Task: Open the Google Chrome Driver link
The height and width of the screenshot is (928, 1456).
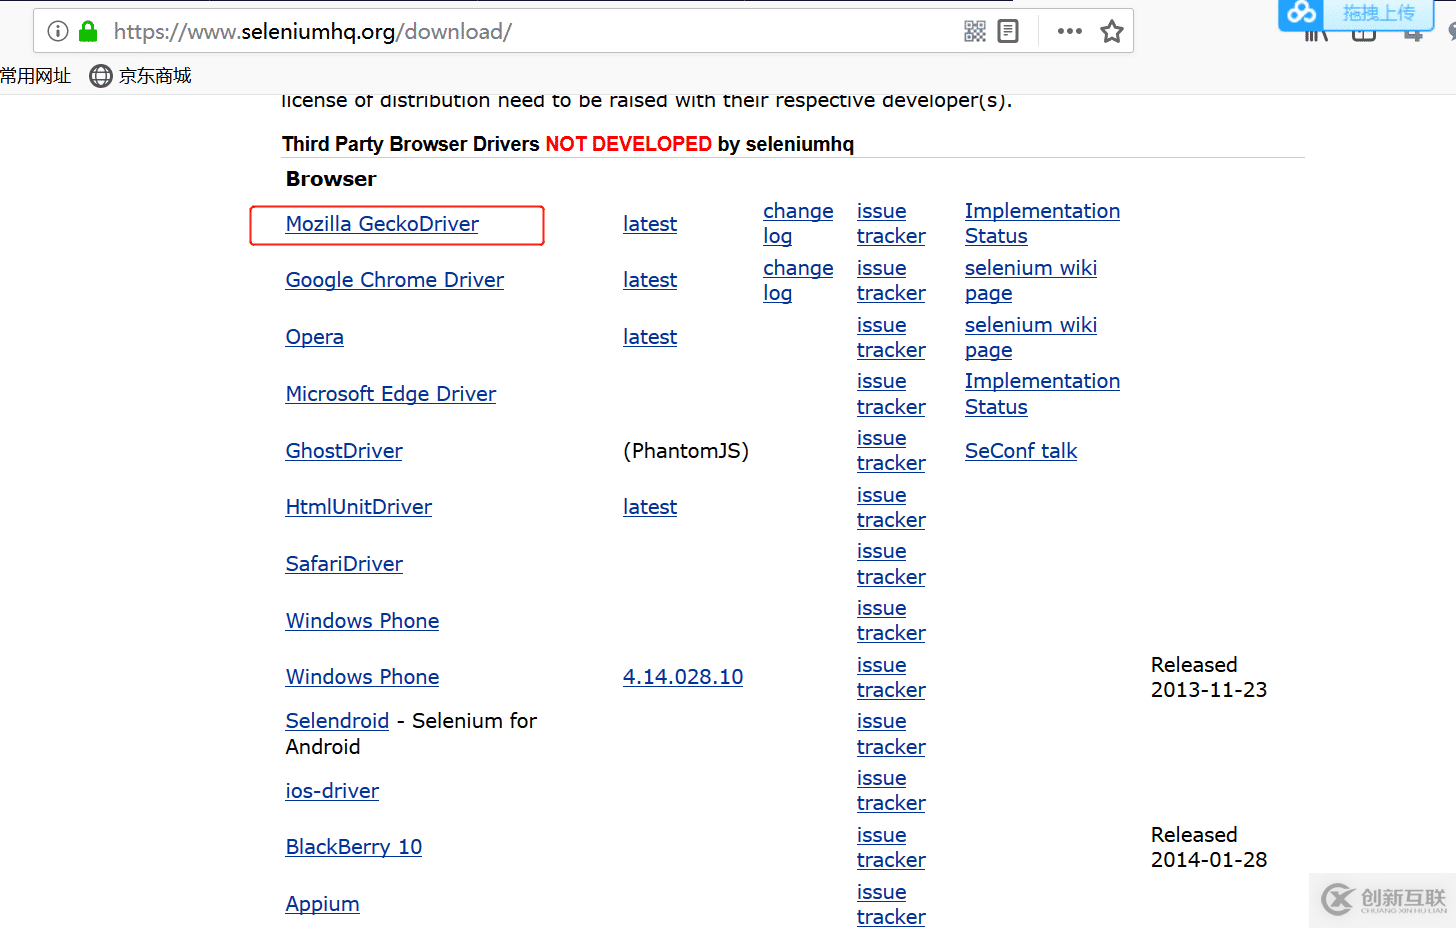Action: (394, 280)
